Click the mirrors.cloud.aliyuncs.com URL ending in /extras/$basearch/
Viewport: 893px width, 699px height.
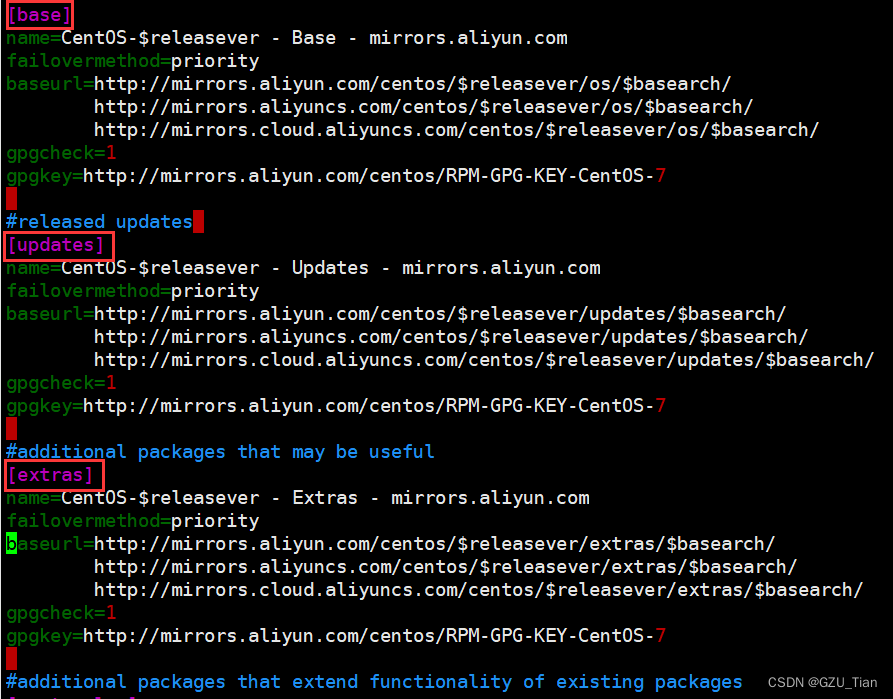pos(478,590)
